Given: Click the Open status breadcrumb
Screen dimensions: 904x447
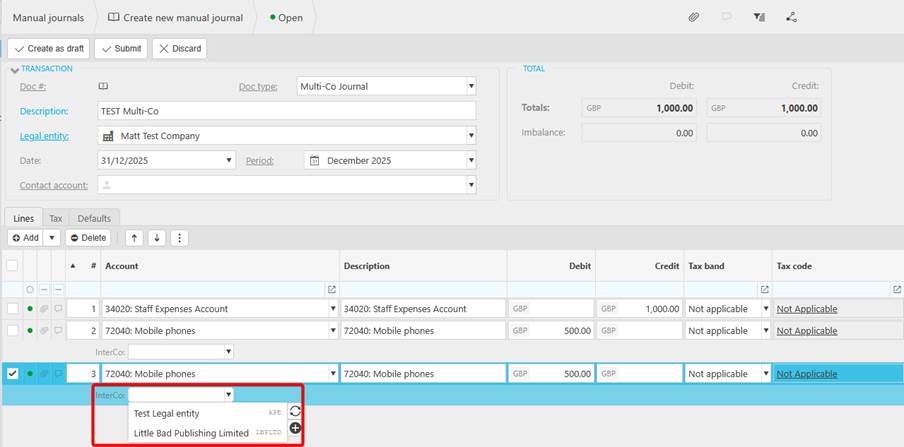Looking at the screenshot, I should click(287, 18).
